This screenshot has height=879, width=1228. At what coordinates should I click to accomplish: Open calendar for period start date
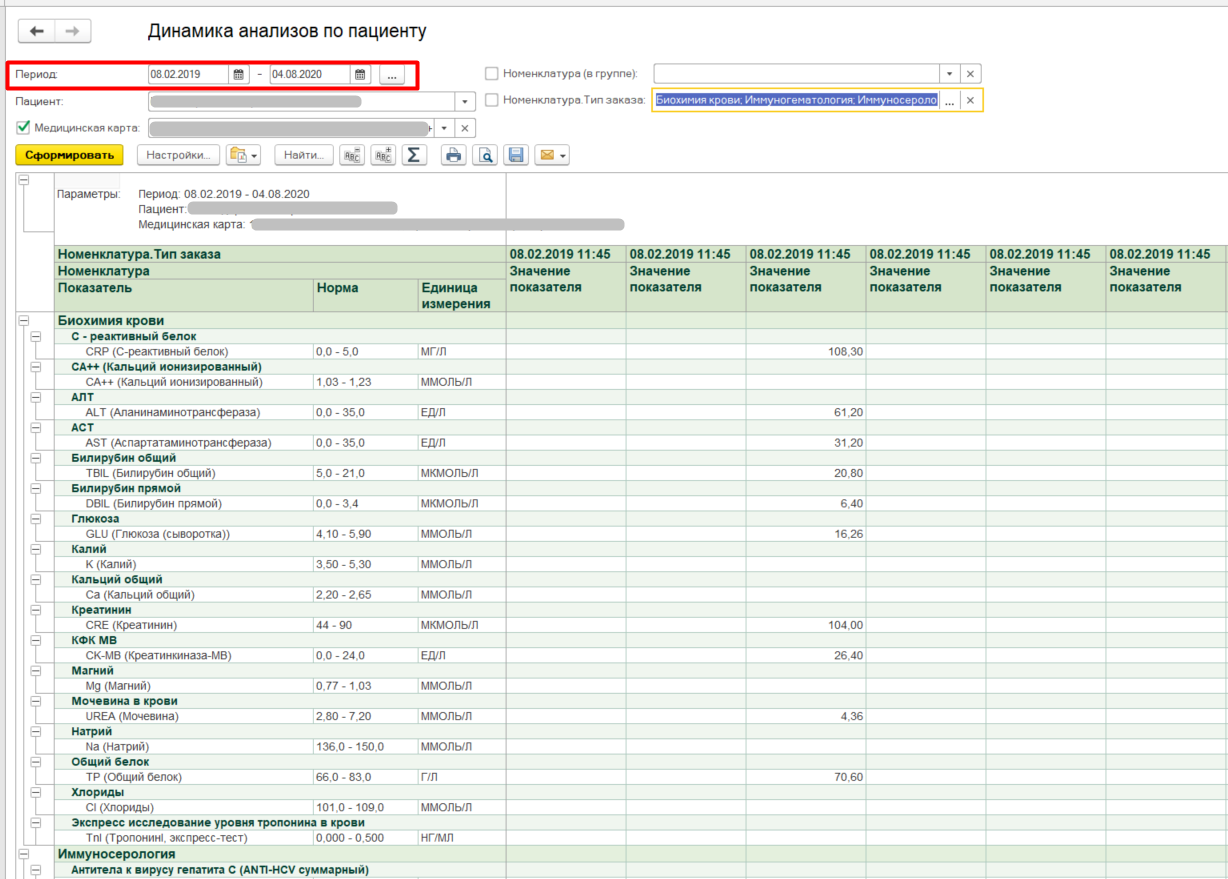pos(239,75)
